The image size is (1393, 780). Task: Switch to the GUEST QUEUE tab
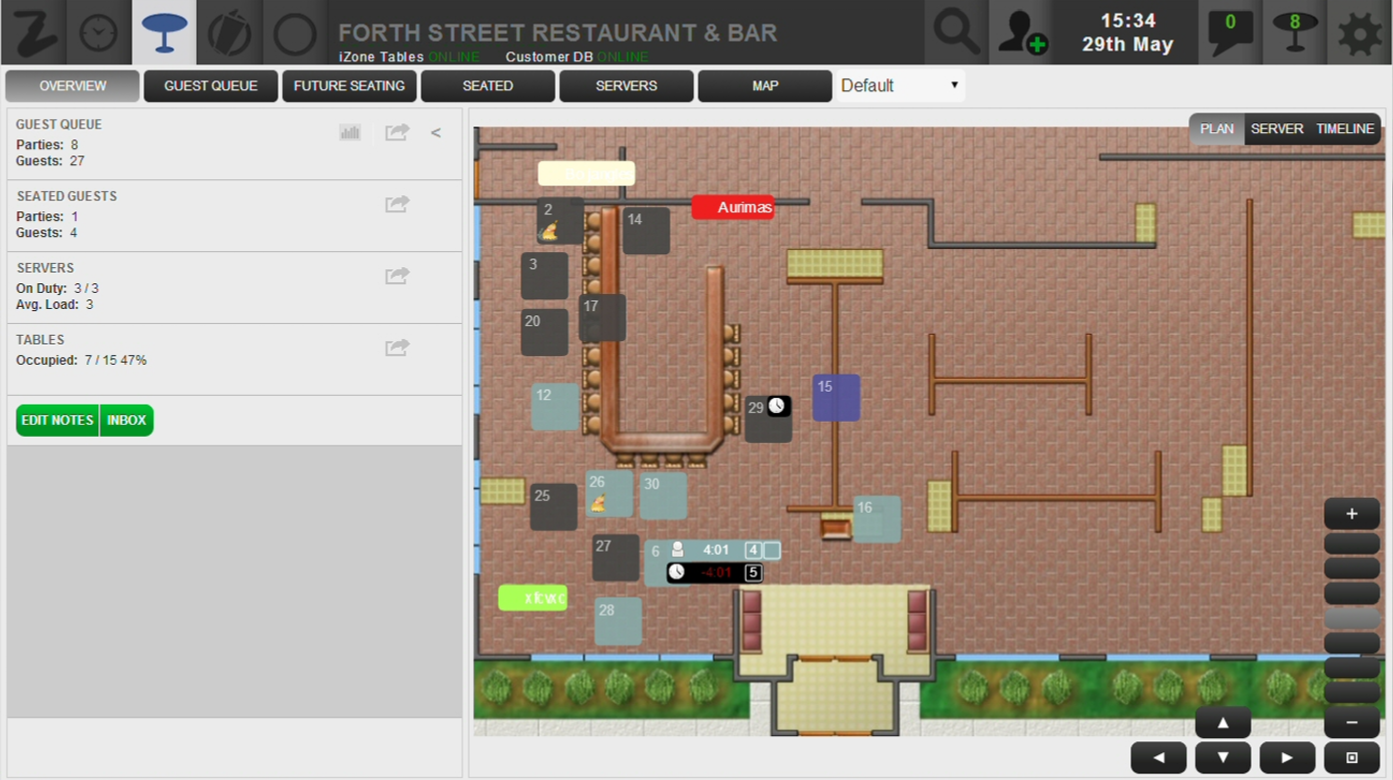pos(211,86)
